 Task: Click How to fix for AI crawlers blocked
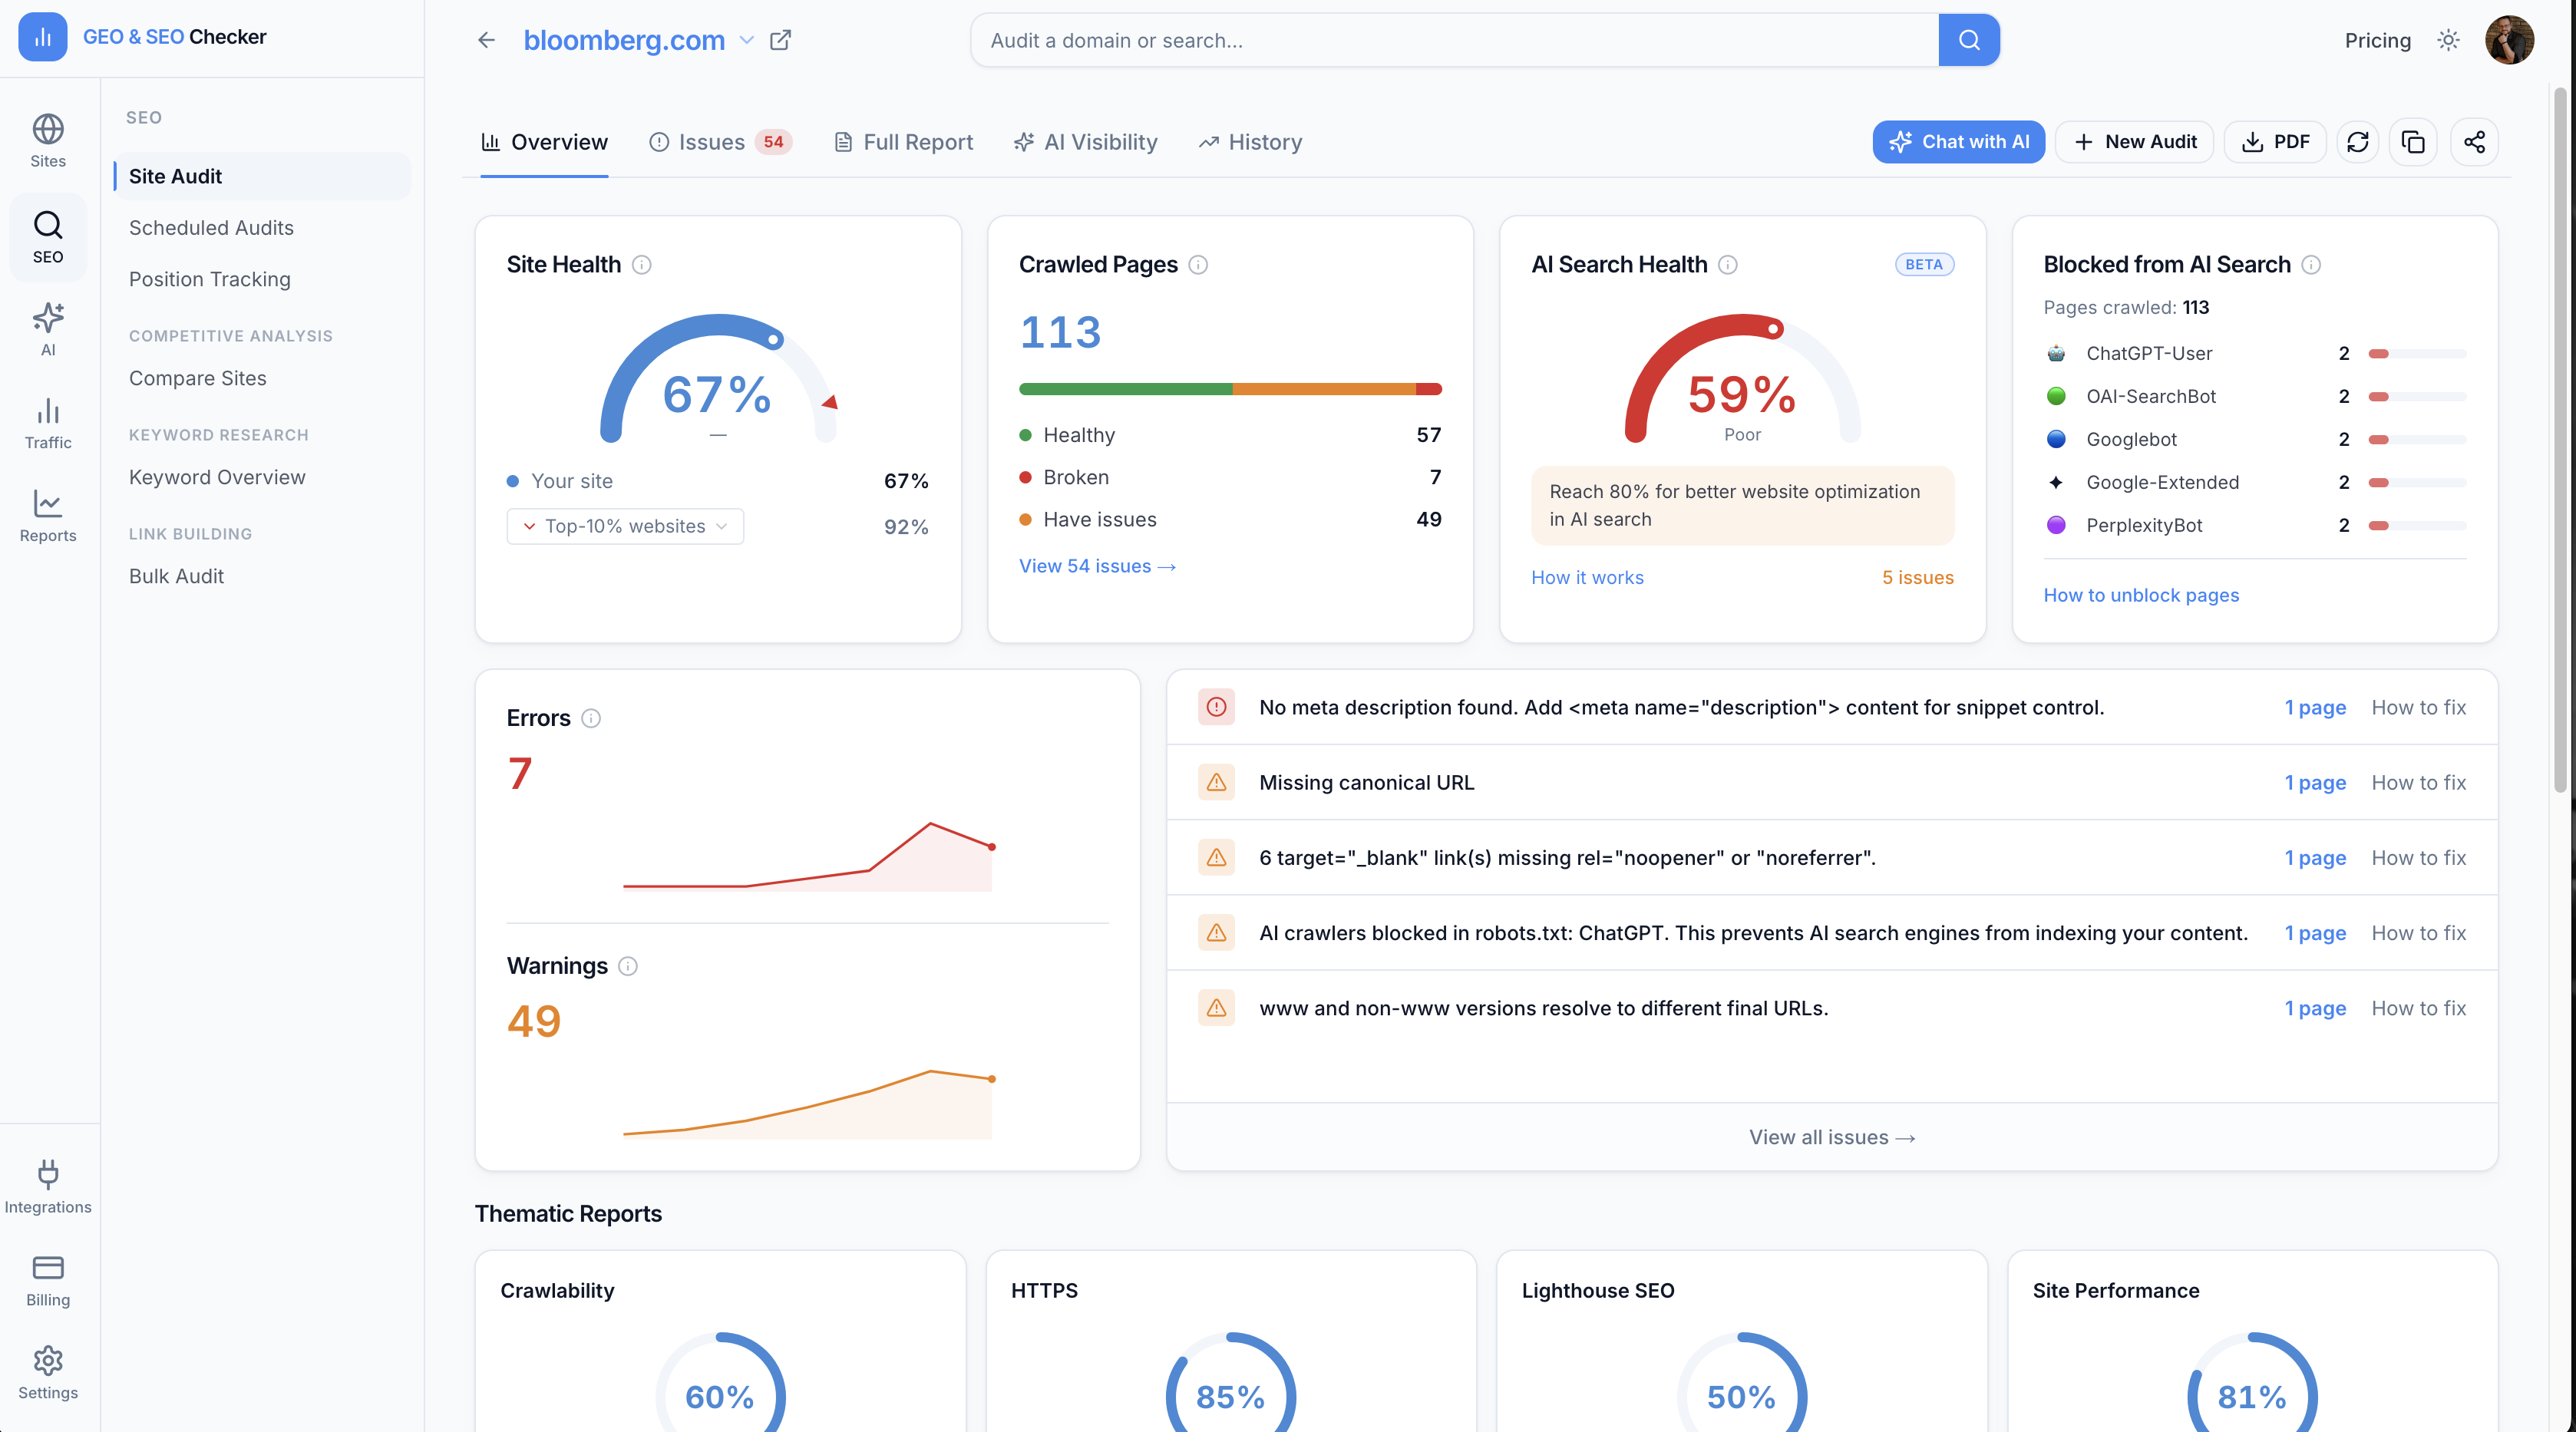click(2418, 933)
